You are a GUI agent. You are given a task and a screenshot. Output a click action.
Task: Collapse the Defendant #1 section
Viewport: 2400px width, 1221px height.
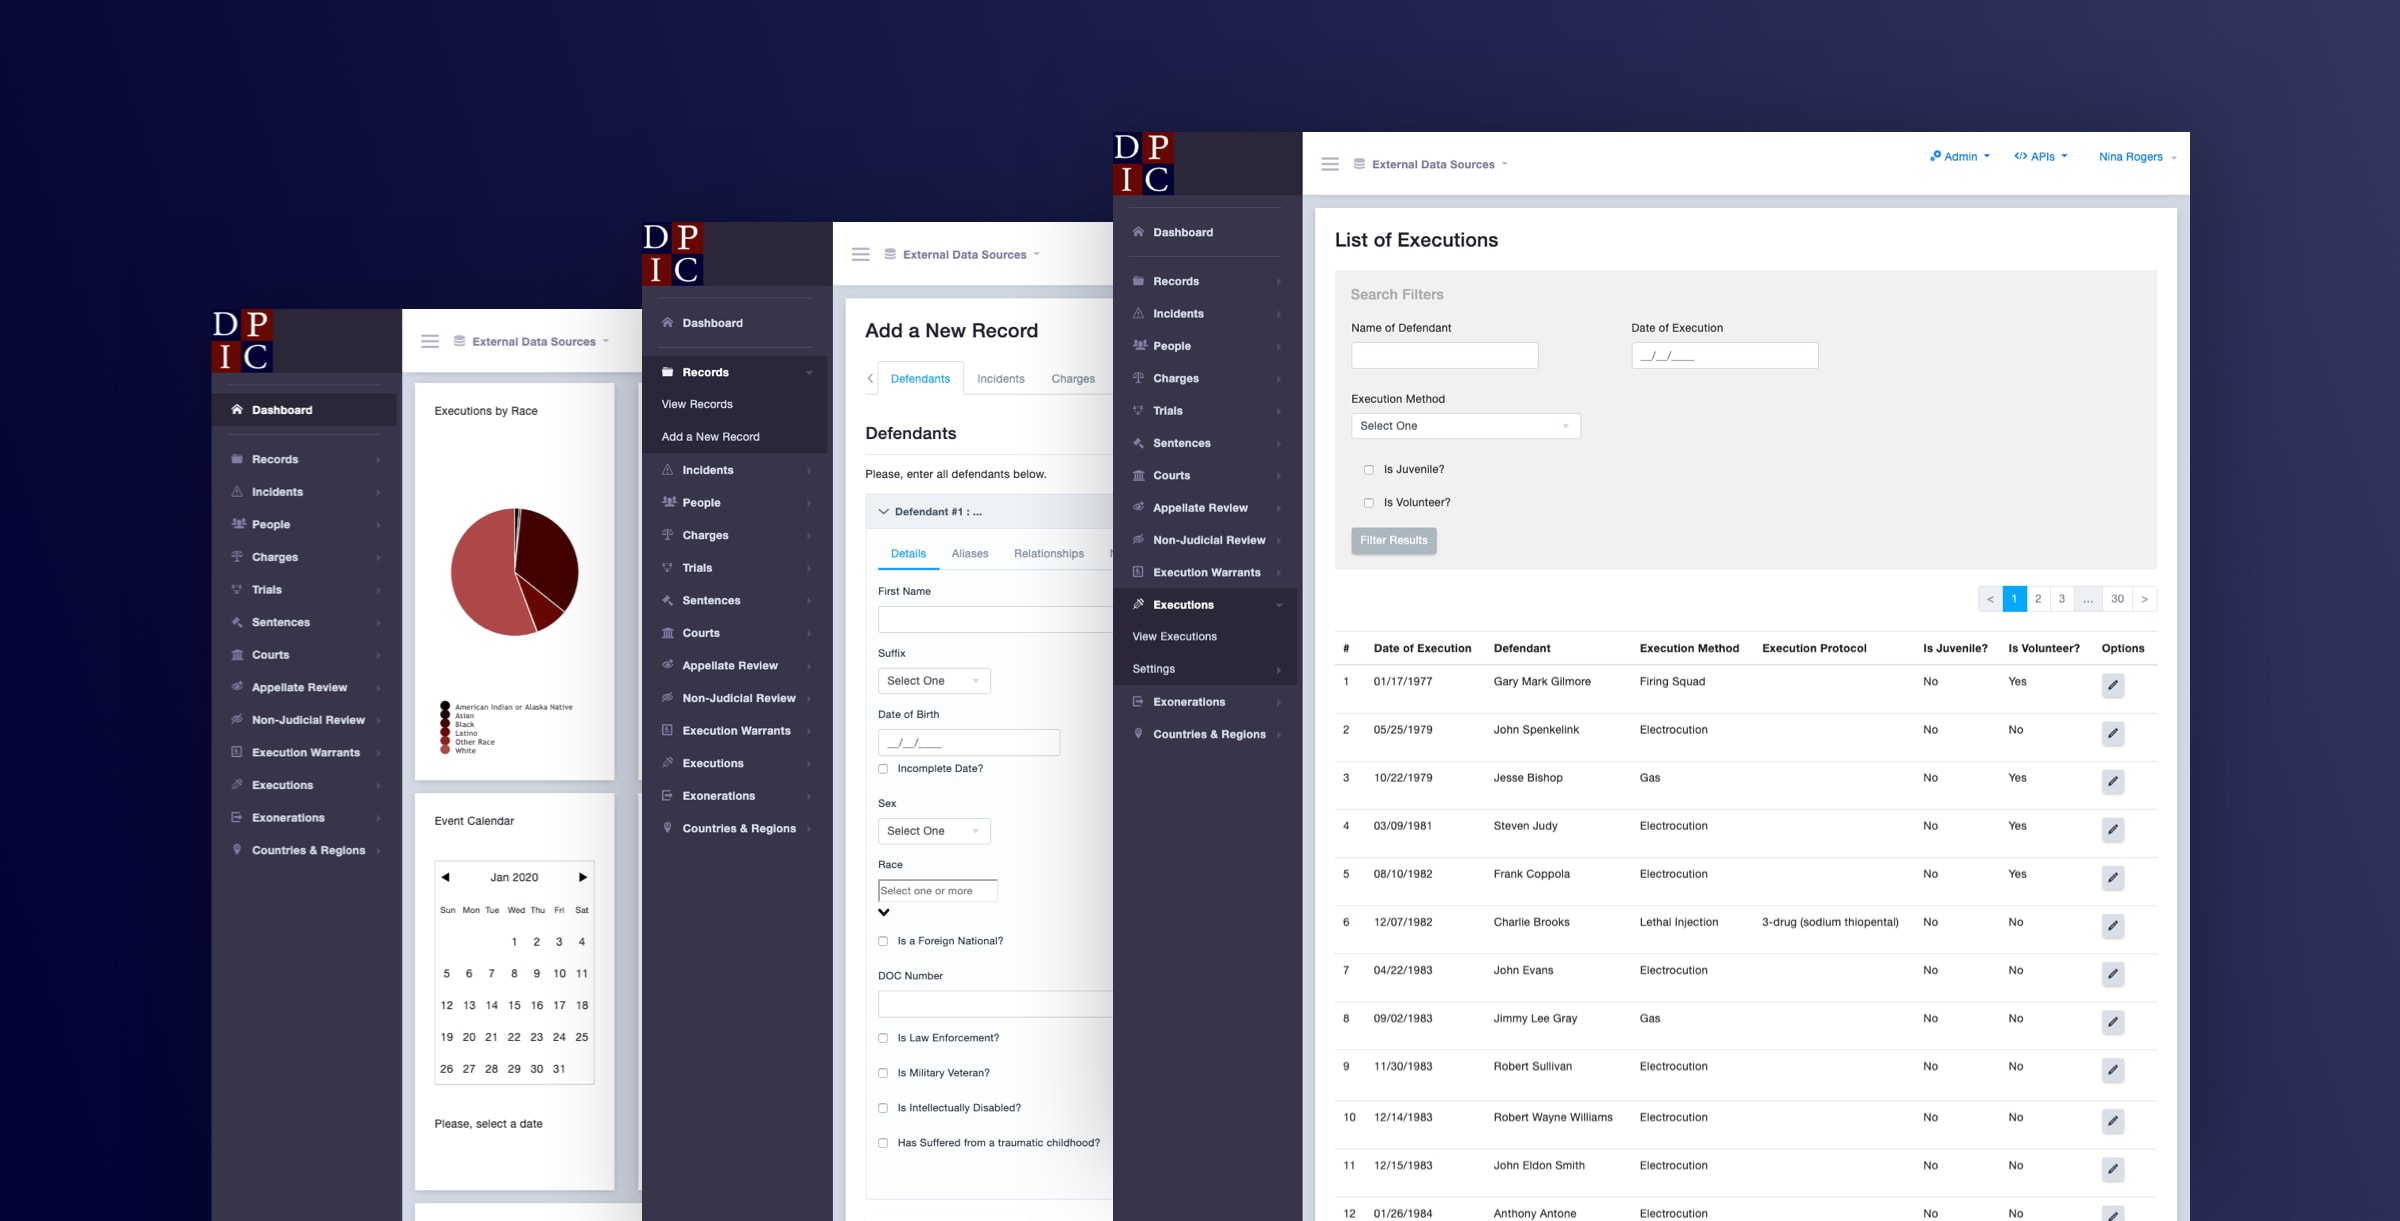pos(884,512)
